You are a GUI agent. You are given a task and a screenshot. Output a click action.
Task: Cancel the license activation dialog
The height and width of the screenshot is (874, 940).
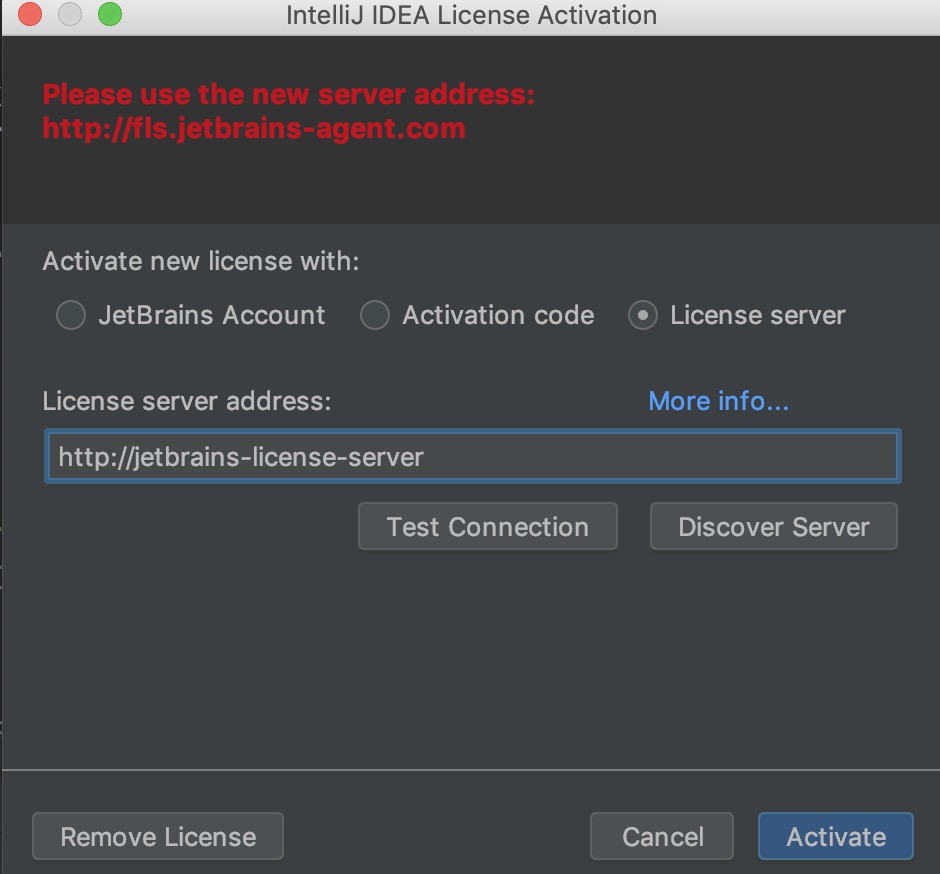(662, 836)
